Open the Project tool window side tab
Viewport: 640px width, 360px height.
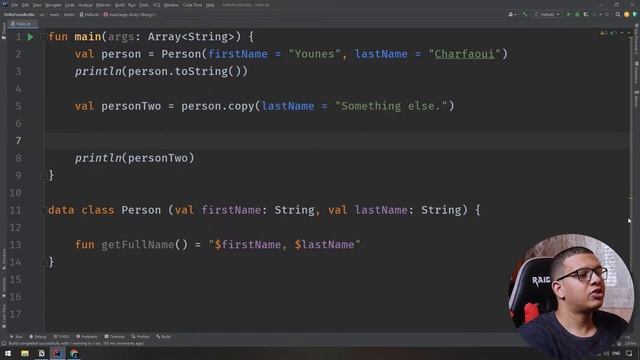(4, 31)
